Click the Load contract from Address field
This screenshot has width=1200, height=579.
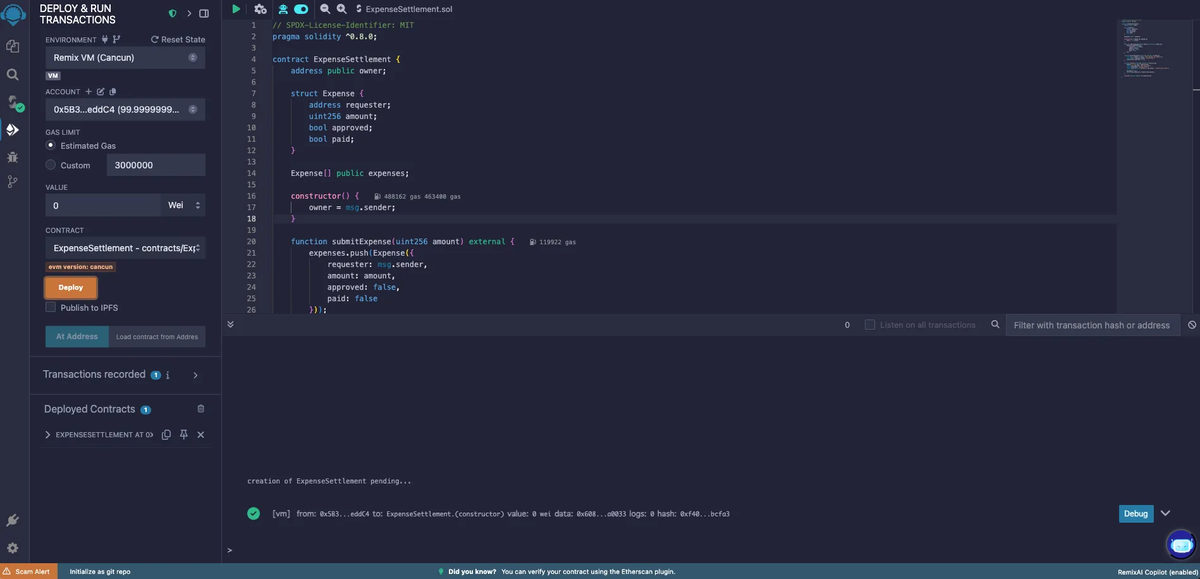pos(156,336)
